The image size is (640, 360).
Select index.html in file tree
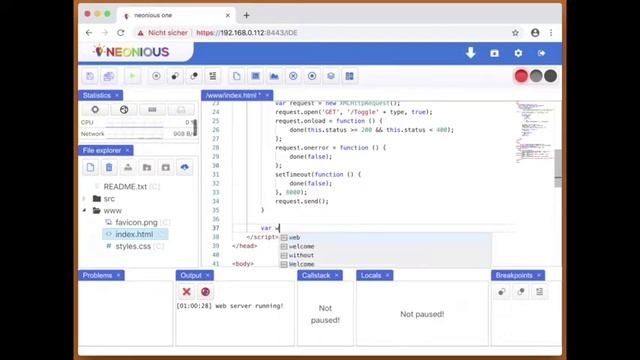(x=134, y=234)
